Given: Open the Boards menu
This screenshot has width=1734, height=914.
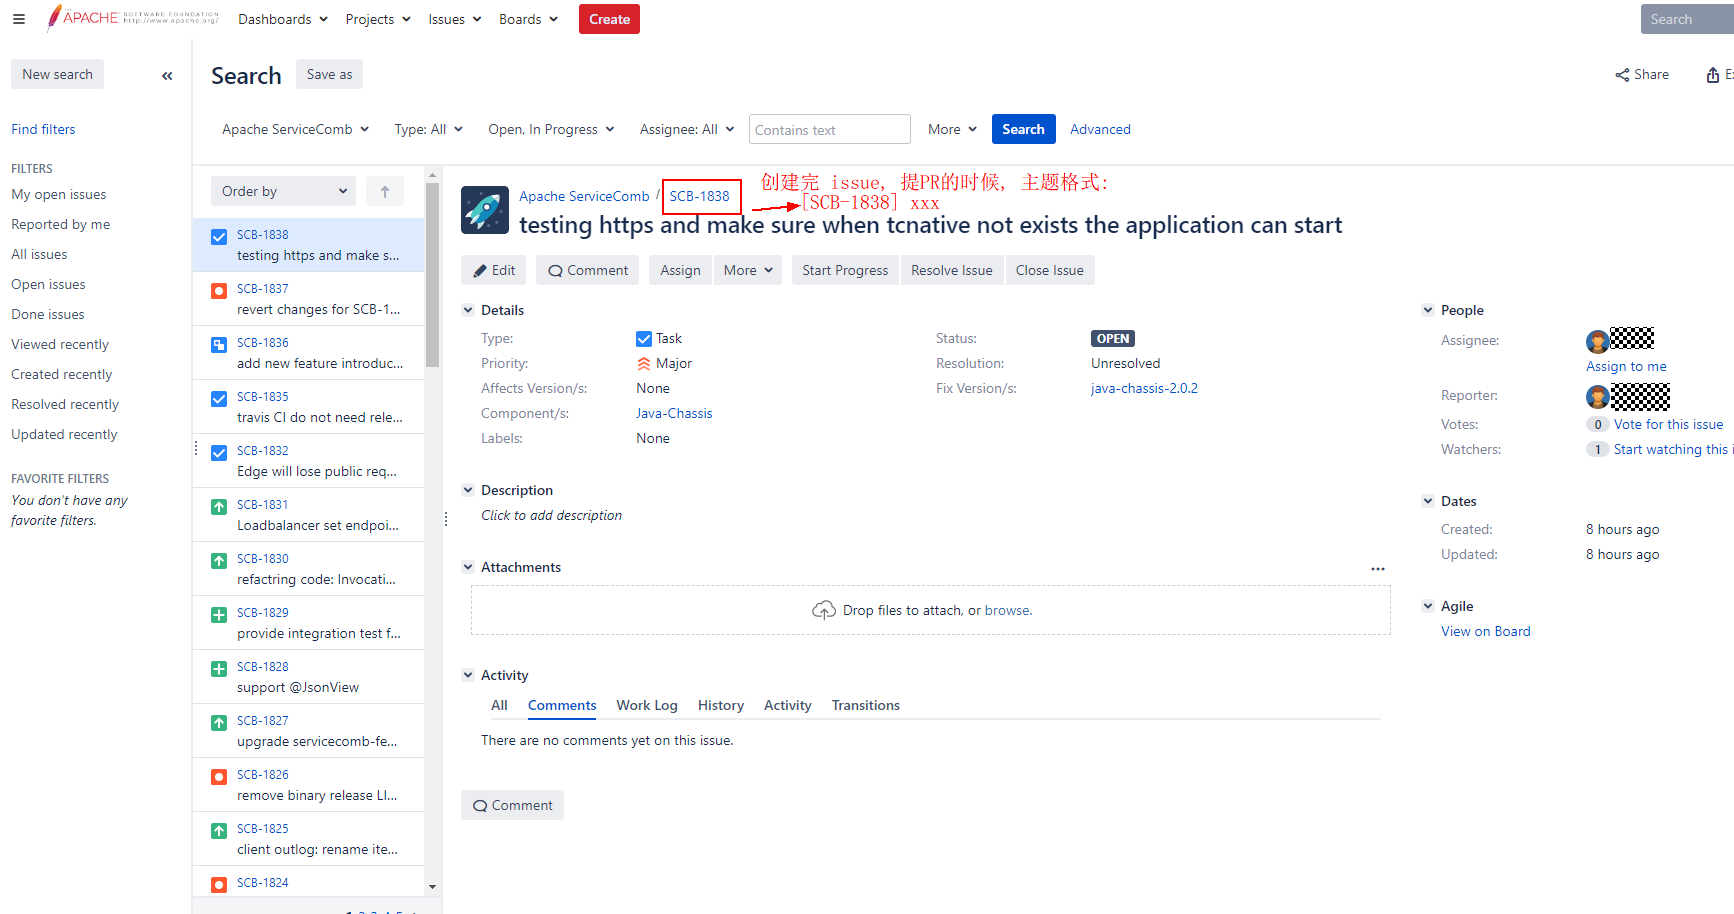Looking at the screenshot, I should 529,19.
